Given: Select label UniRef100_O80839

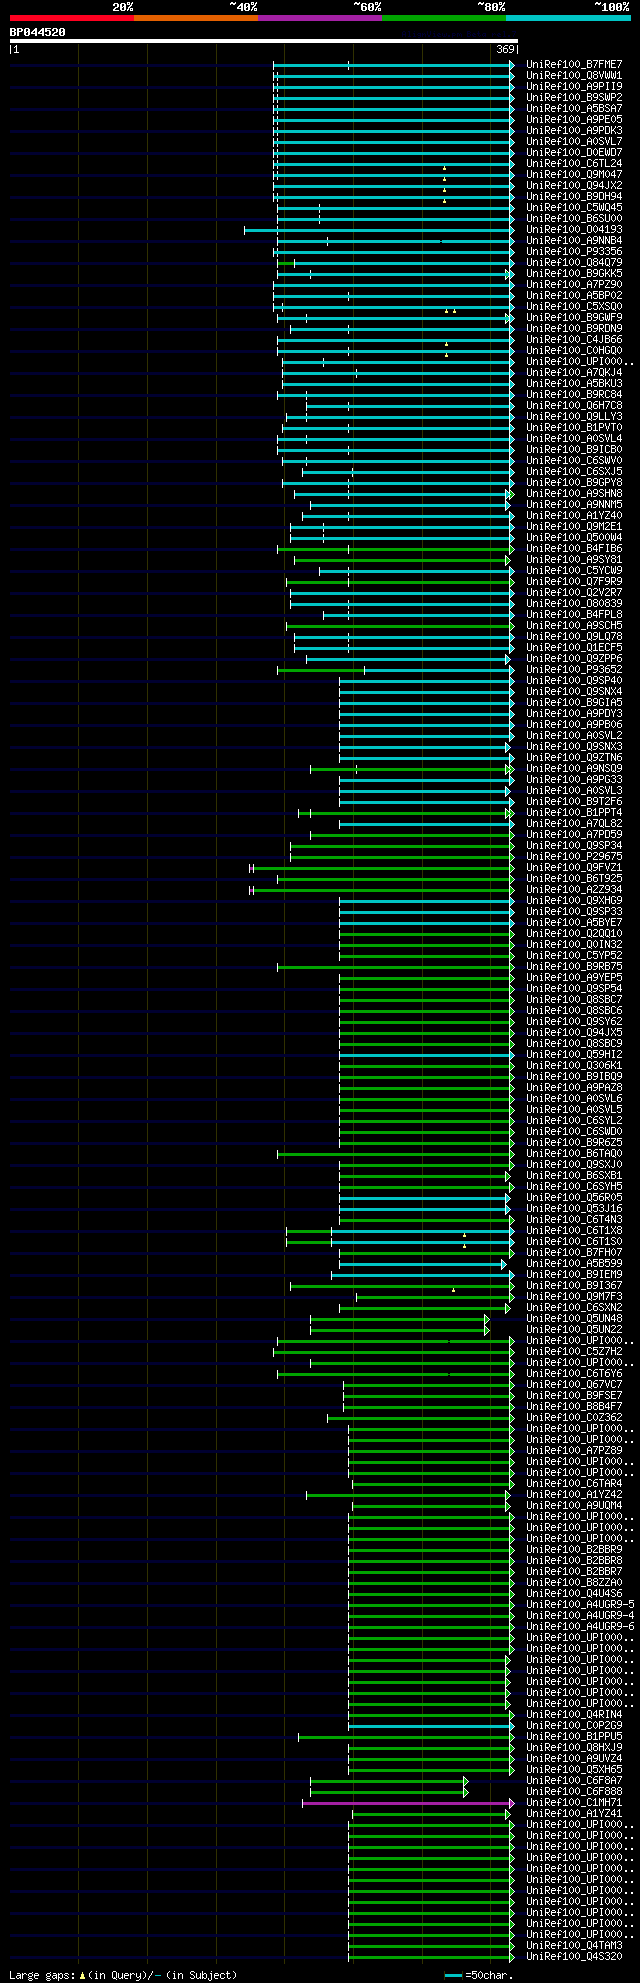Looking at the screenshot, I should click(x=574, y=603).
